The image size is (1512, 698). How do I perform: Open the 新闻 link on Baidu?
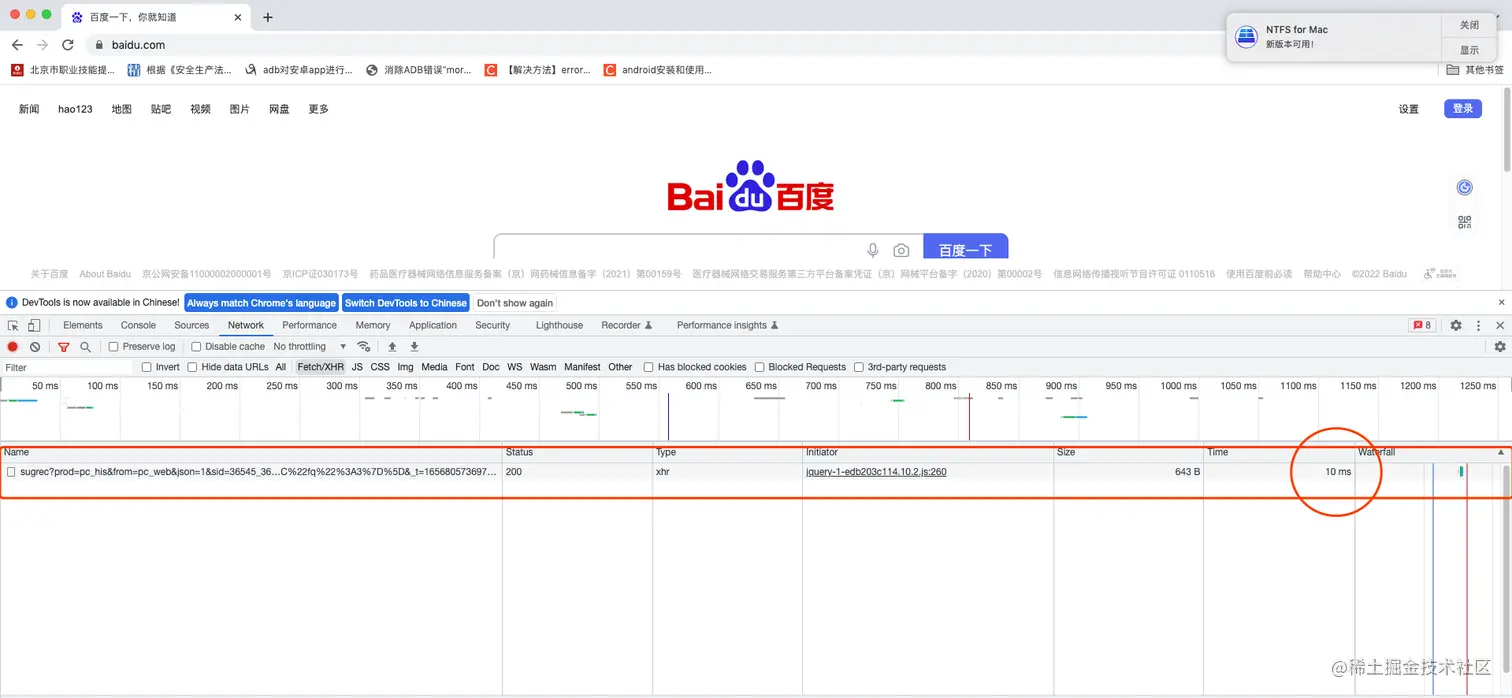[29, 109]
